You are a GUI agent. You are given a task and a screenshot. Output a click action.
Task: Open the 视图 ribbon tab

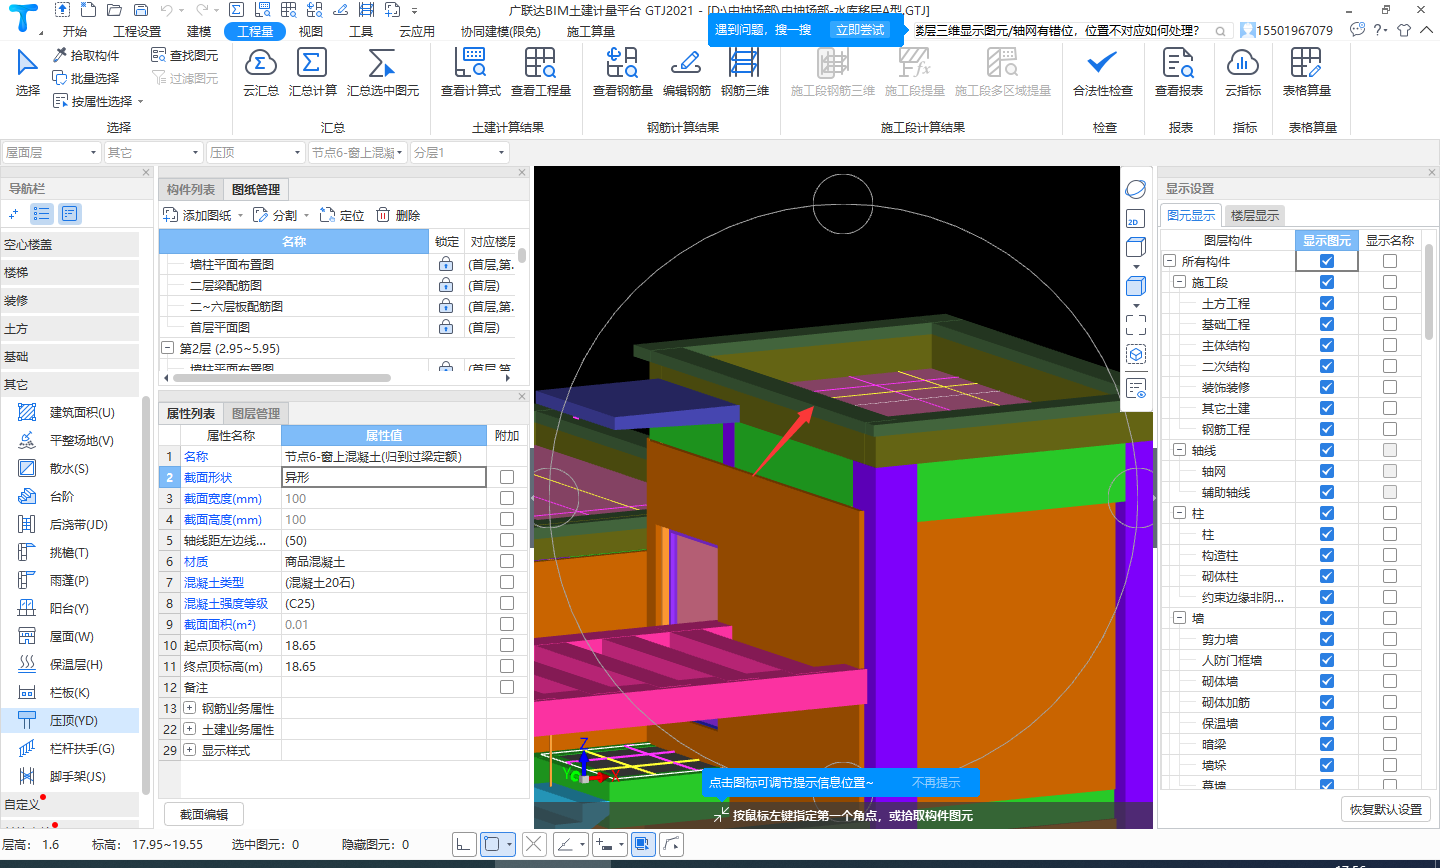point(311,31)
